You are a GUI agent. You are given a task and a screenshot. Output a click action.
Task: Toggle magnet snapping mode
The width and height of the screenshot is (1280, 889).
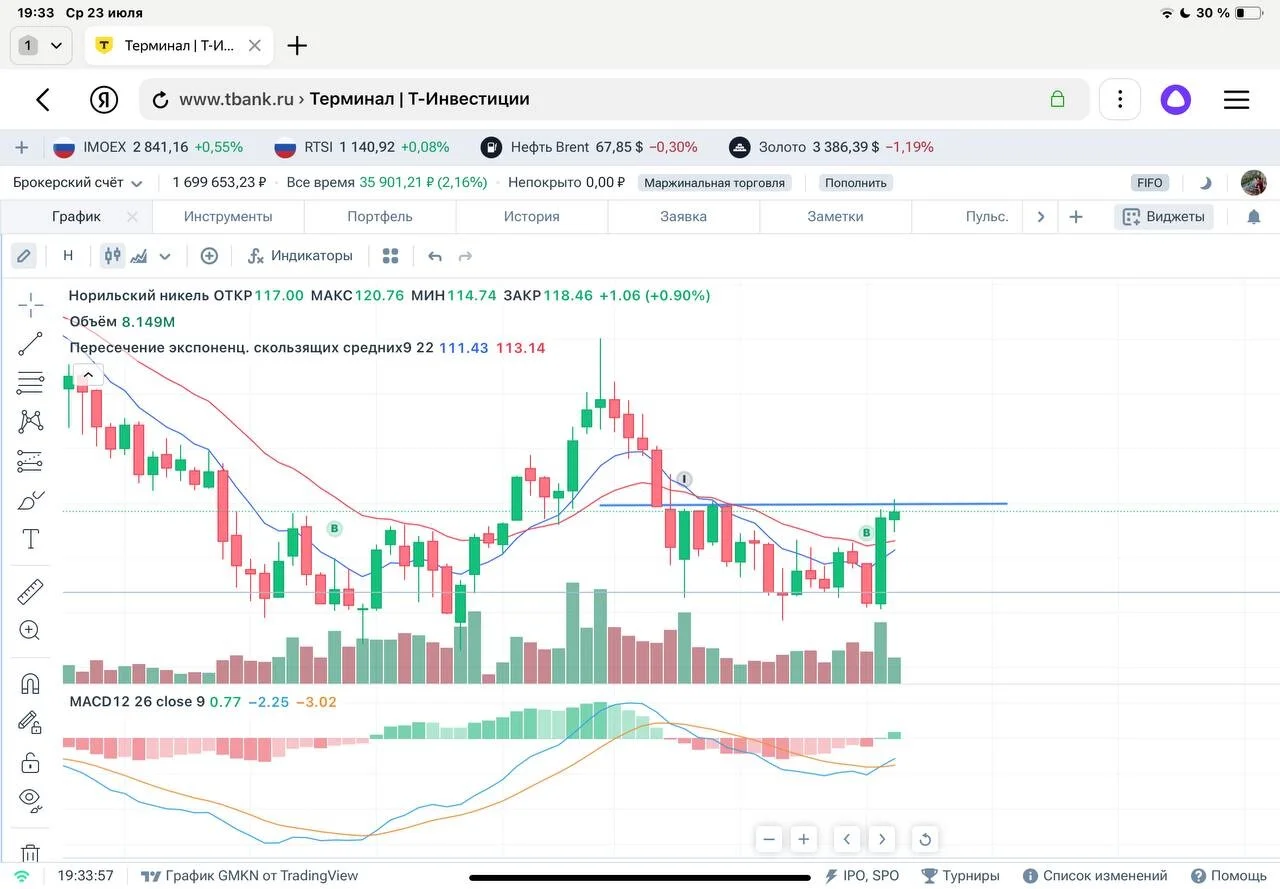pos(30,684)
